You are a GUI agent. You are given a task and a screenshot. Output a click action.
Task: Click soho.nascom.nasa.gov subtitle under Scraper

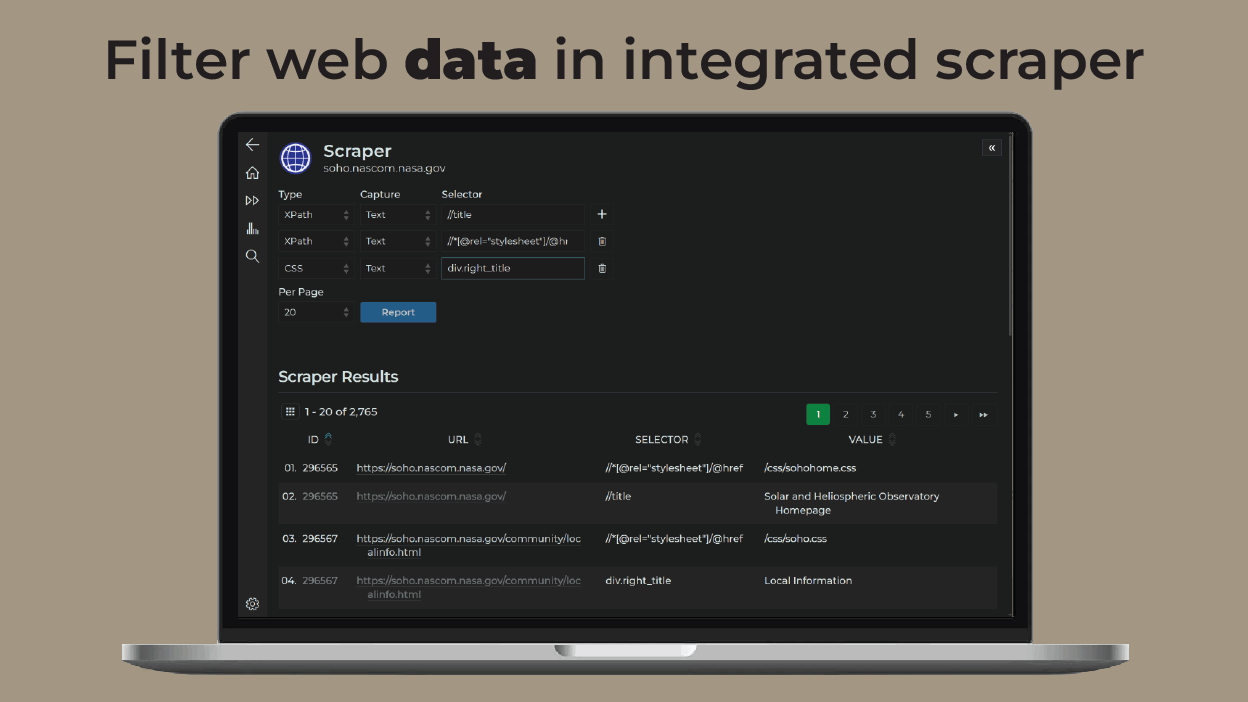click(384, 170)
